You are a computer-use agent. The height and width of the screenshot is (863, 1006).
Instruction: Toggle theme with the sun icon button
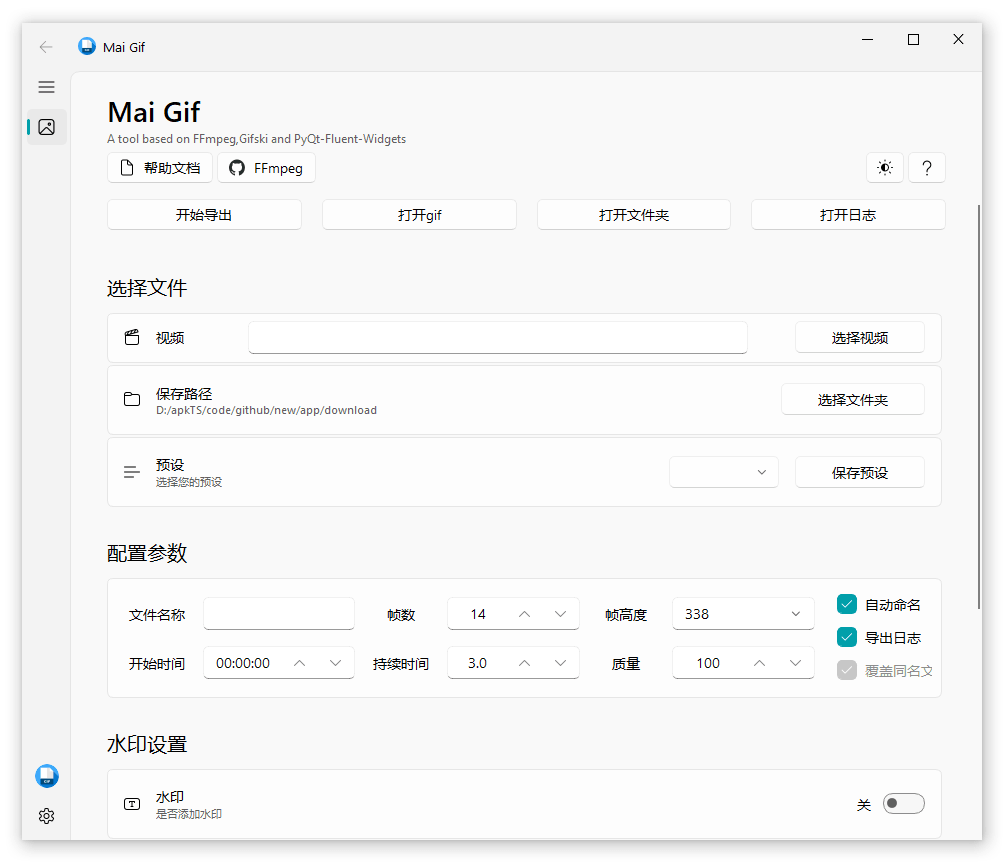[x=885, y=168]
